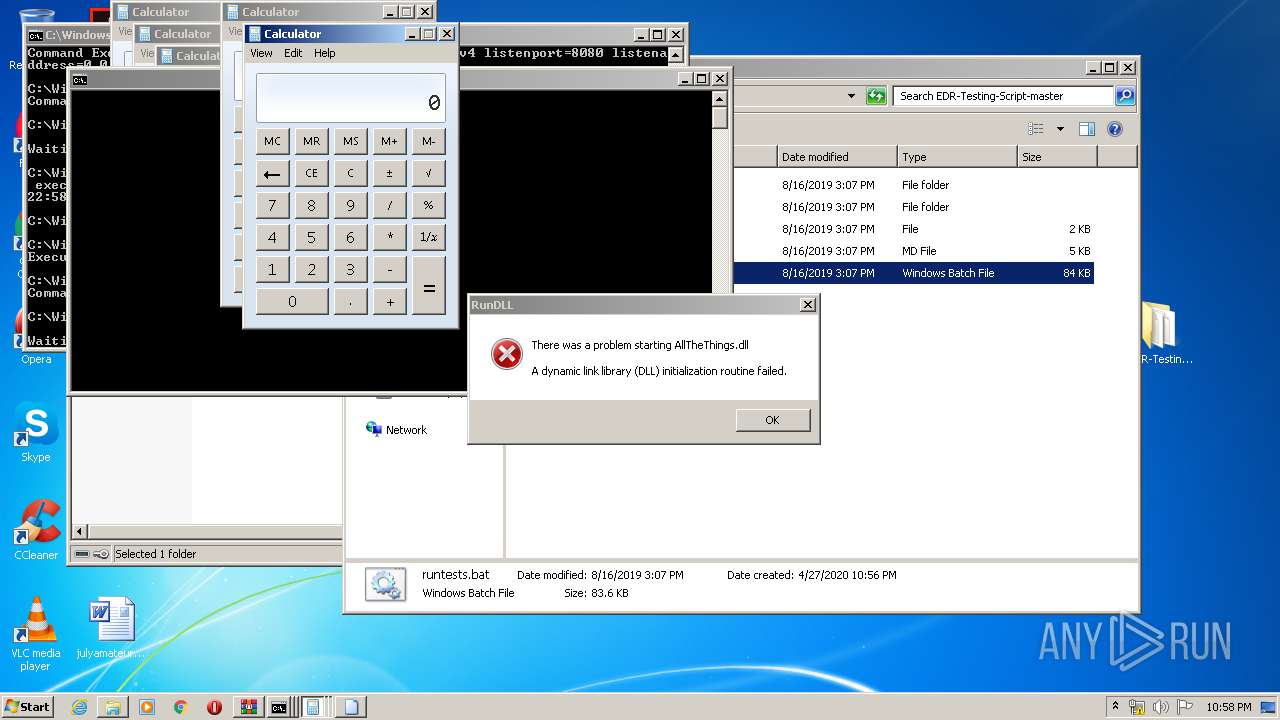Click the M+ button in Calculator

[389, 141]
